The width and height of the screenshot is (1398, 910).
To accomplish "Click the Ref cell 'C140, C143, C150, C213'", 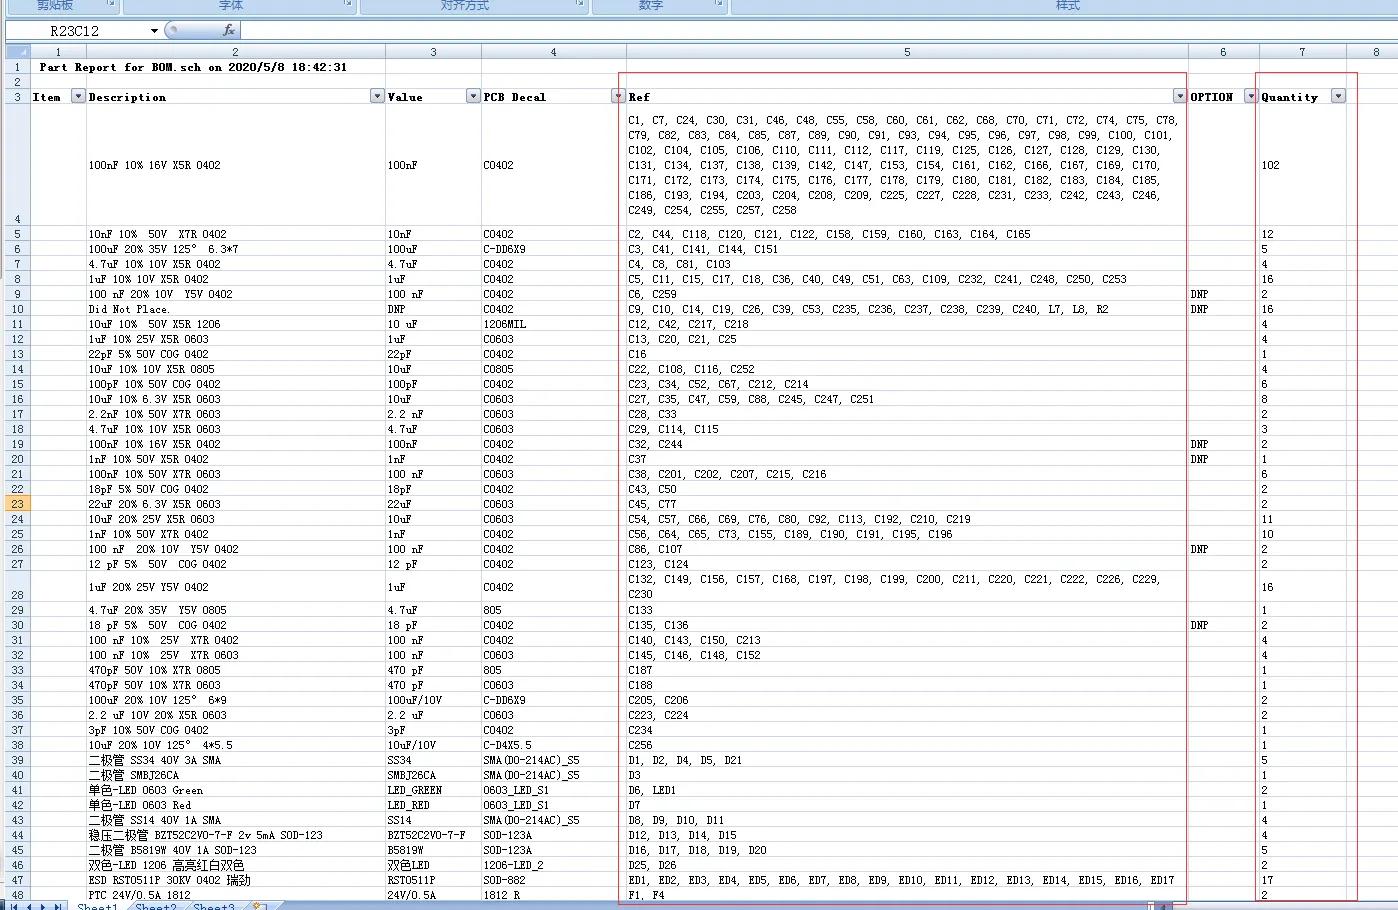I will (x=907, y=640).
